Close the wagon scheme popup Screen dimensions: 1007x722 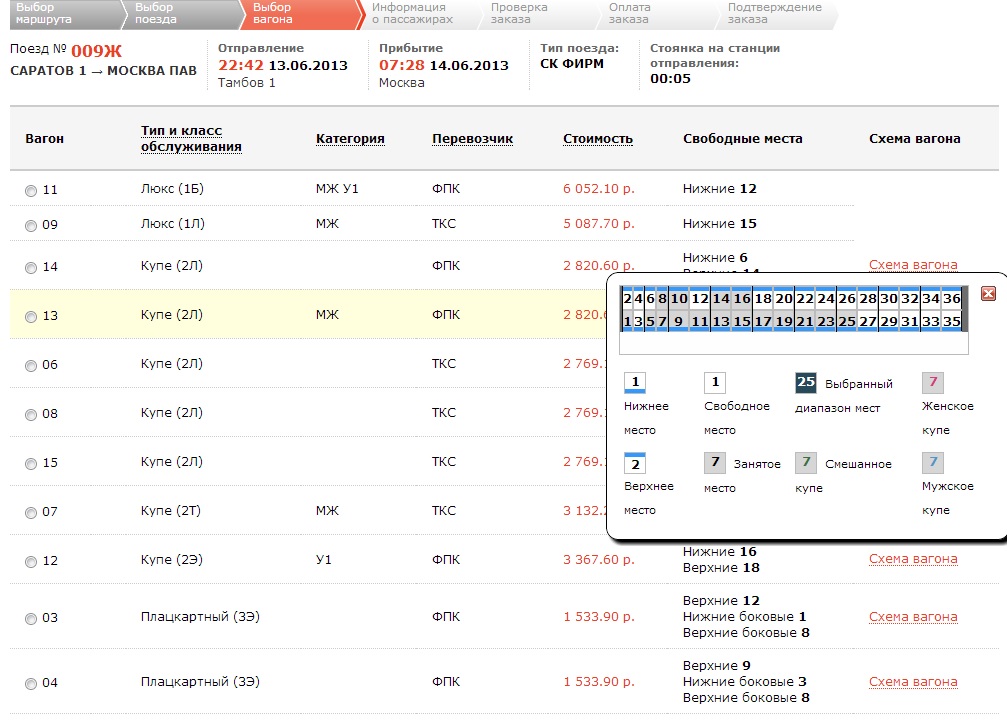coord(988,293)
